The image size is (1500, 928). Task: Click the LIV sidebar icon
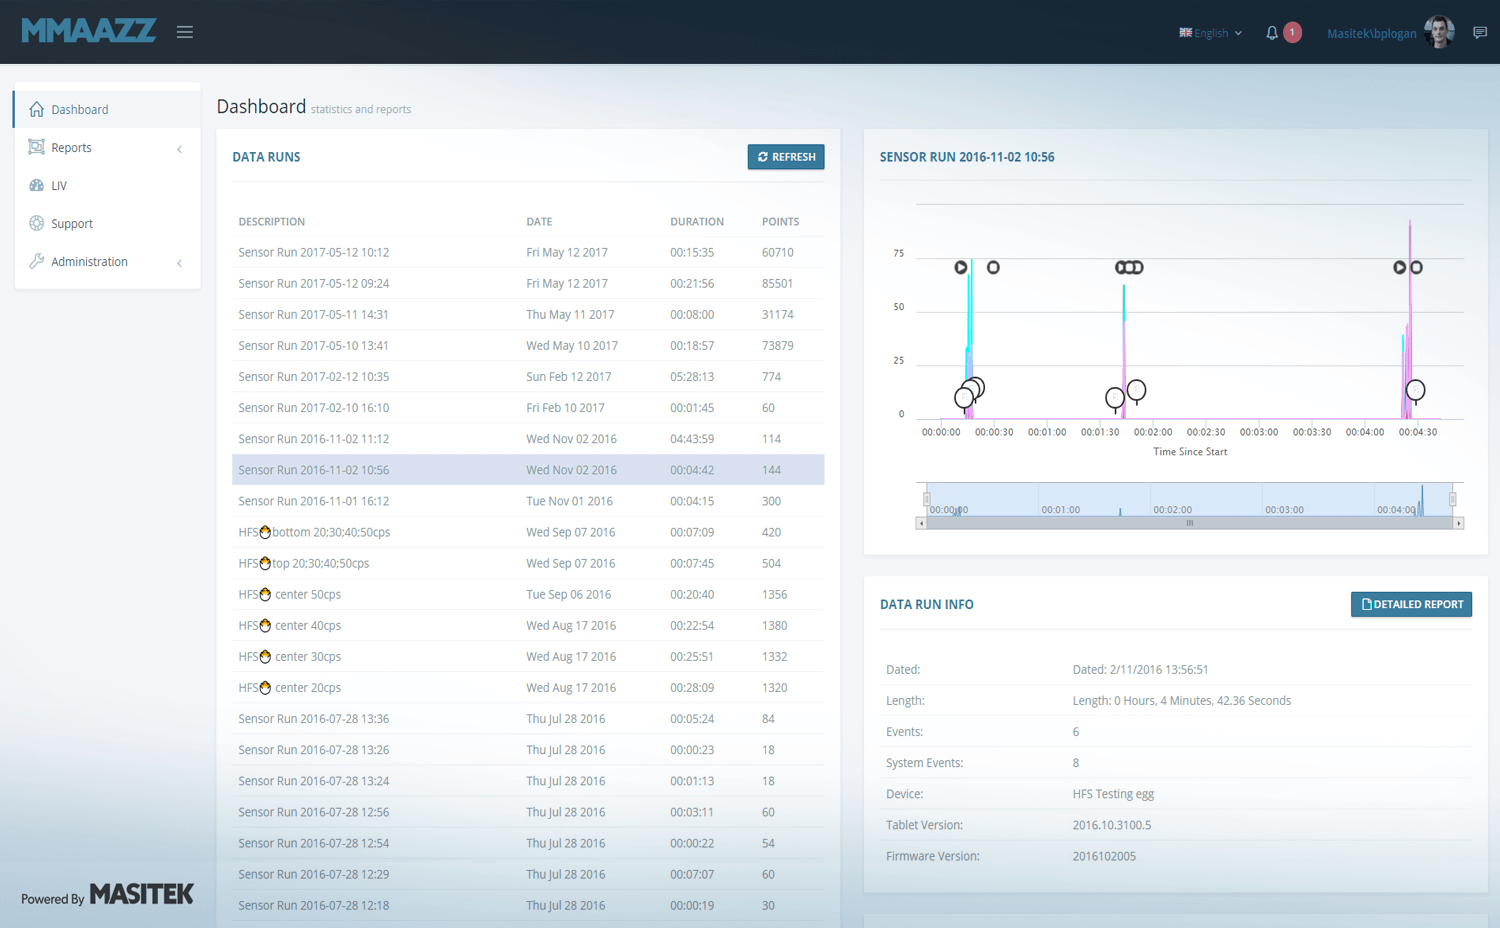pos(37,185)
